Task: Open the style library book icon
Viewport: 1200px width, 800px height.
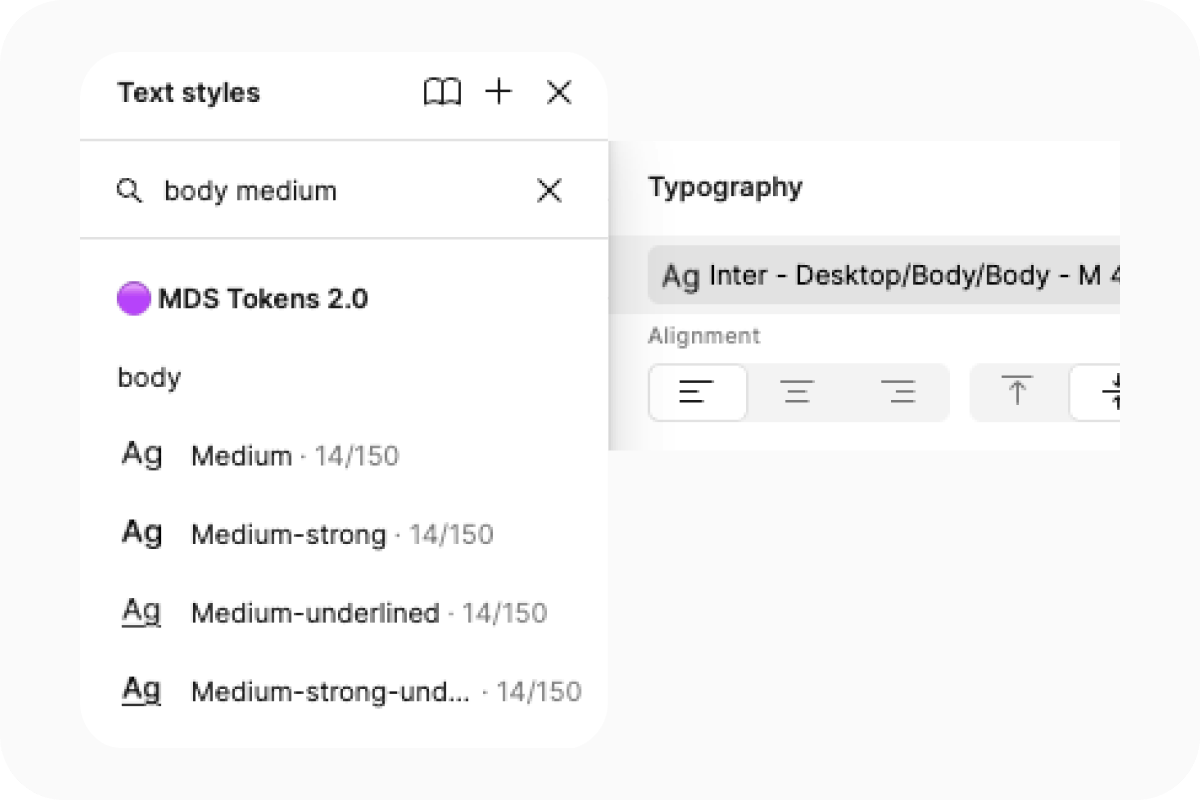Action: pos(444,92)
